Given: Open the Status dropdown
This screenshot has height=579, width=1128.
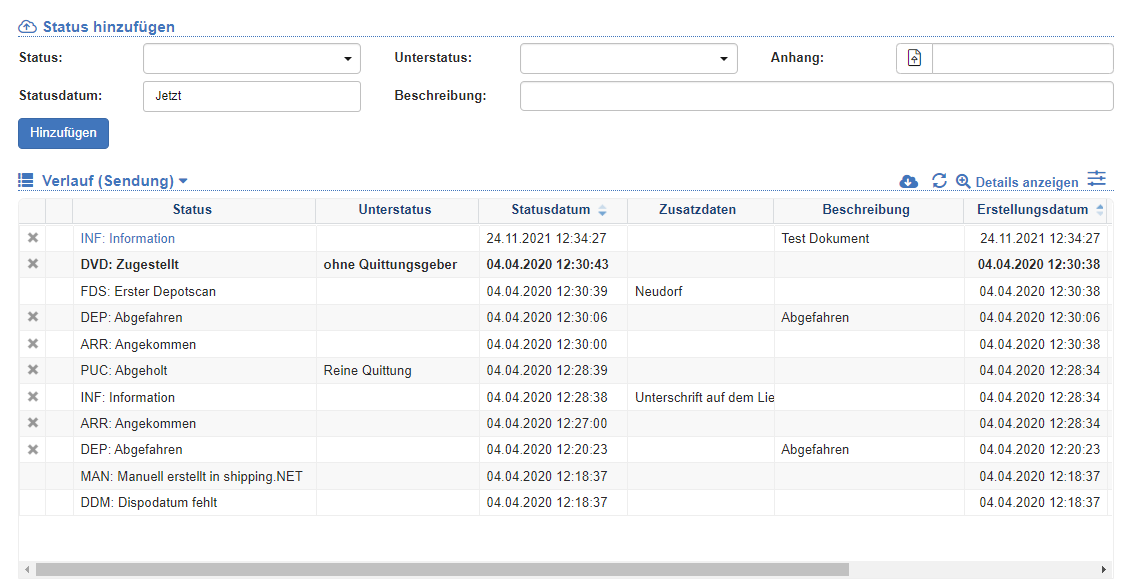Looking at the screenshot, I should tap(251, 59).
